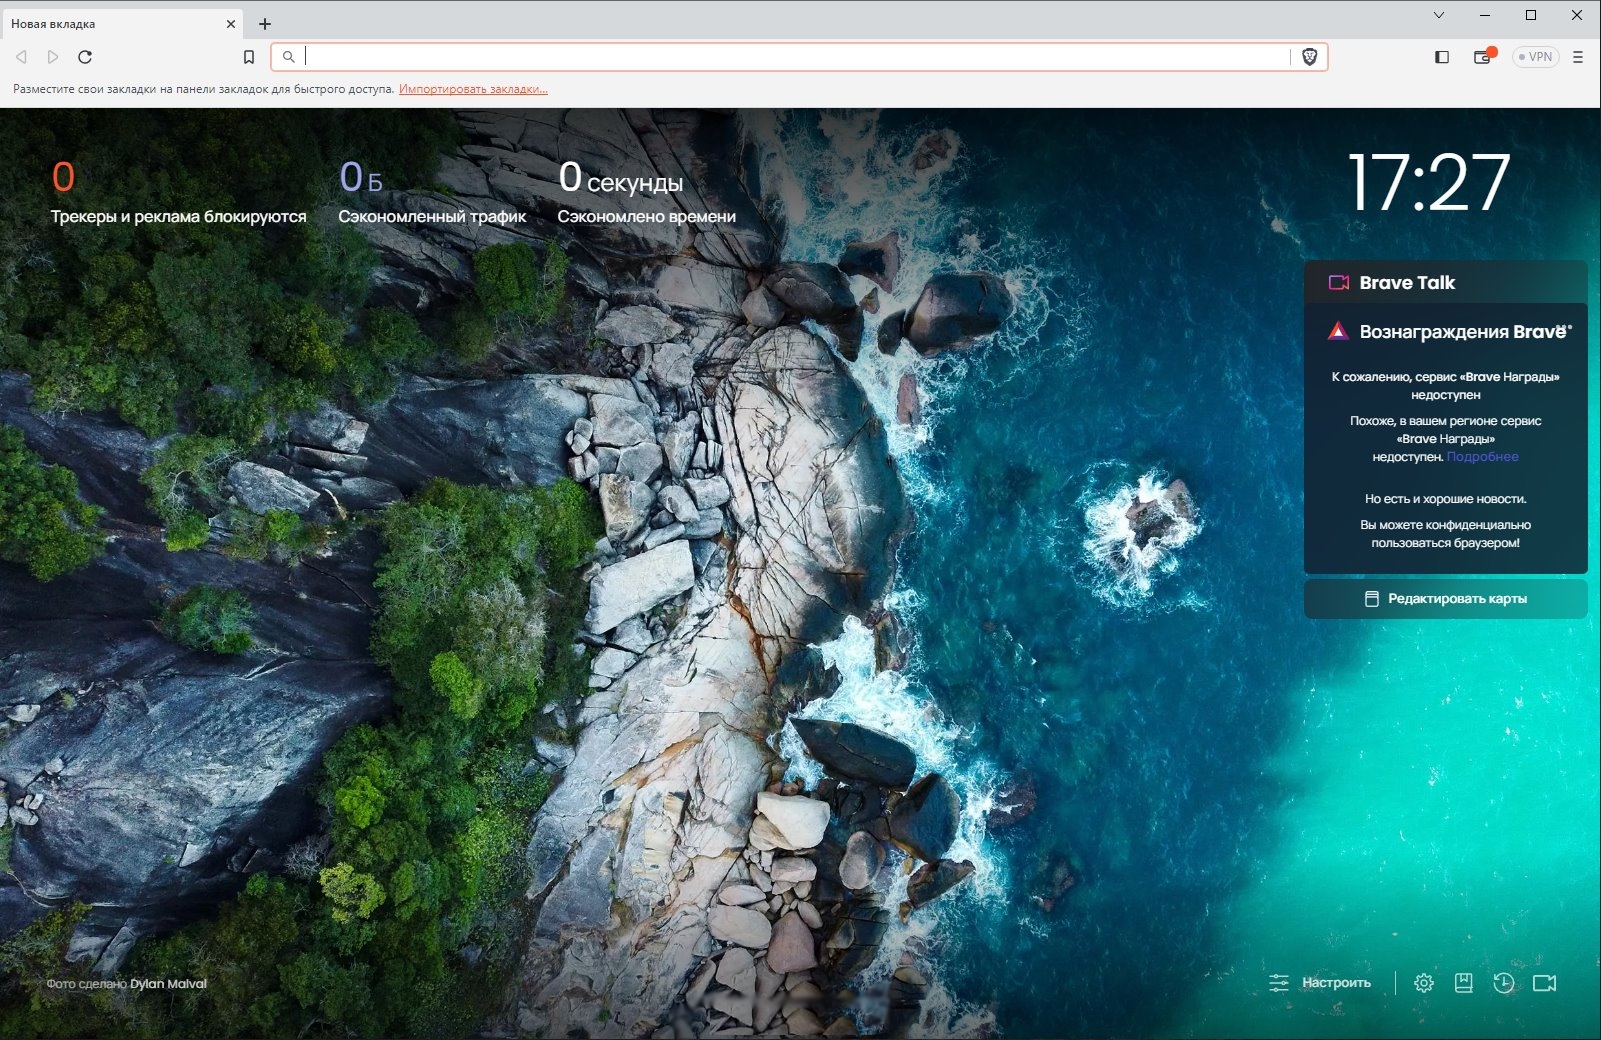Open settings gear icon at bottom
The height and width of the screenshot is (1040, 1601).
coord(1424,983)
